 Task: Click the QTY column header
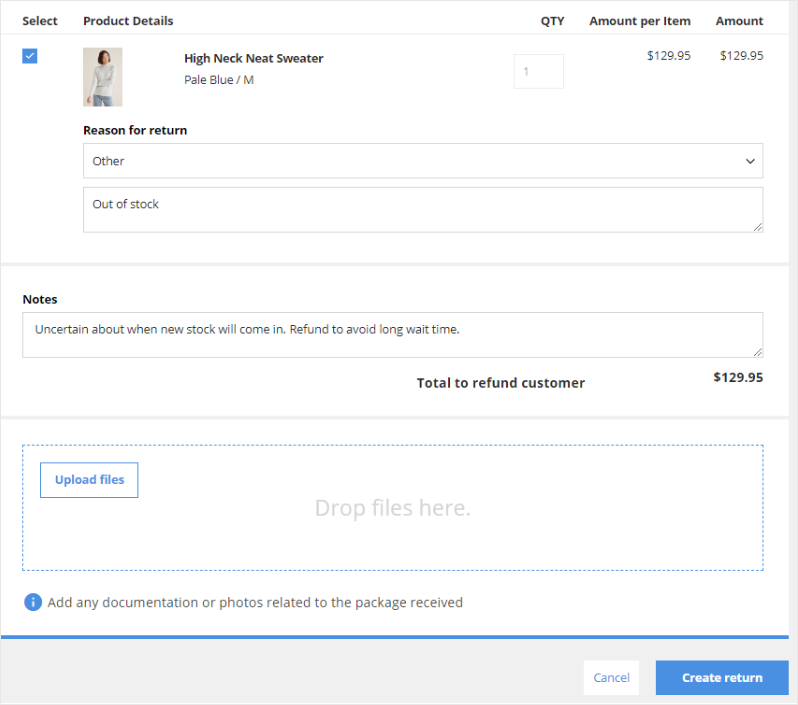click(552, 21)
